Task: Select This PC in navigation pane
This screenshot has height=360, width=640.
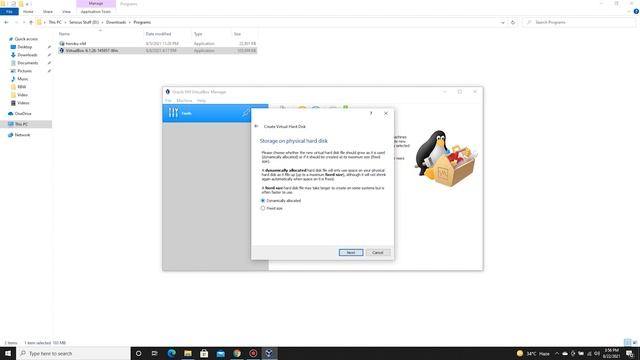Action: (x=22, y=124)
